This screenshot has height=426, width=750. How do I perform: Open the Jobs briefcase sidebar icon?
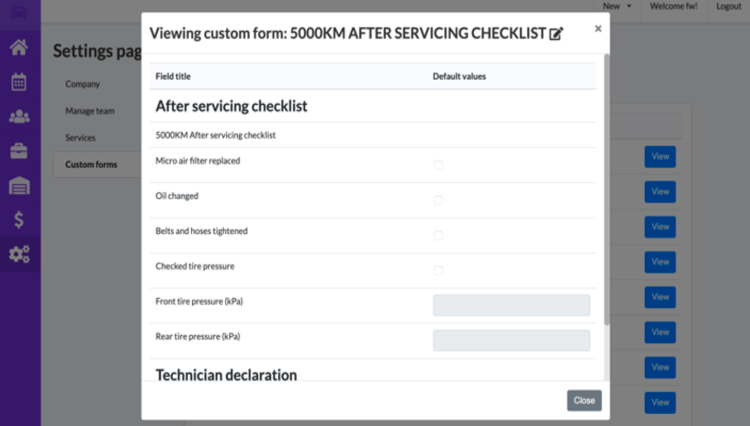(x=19, y=151)
